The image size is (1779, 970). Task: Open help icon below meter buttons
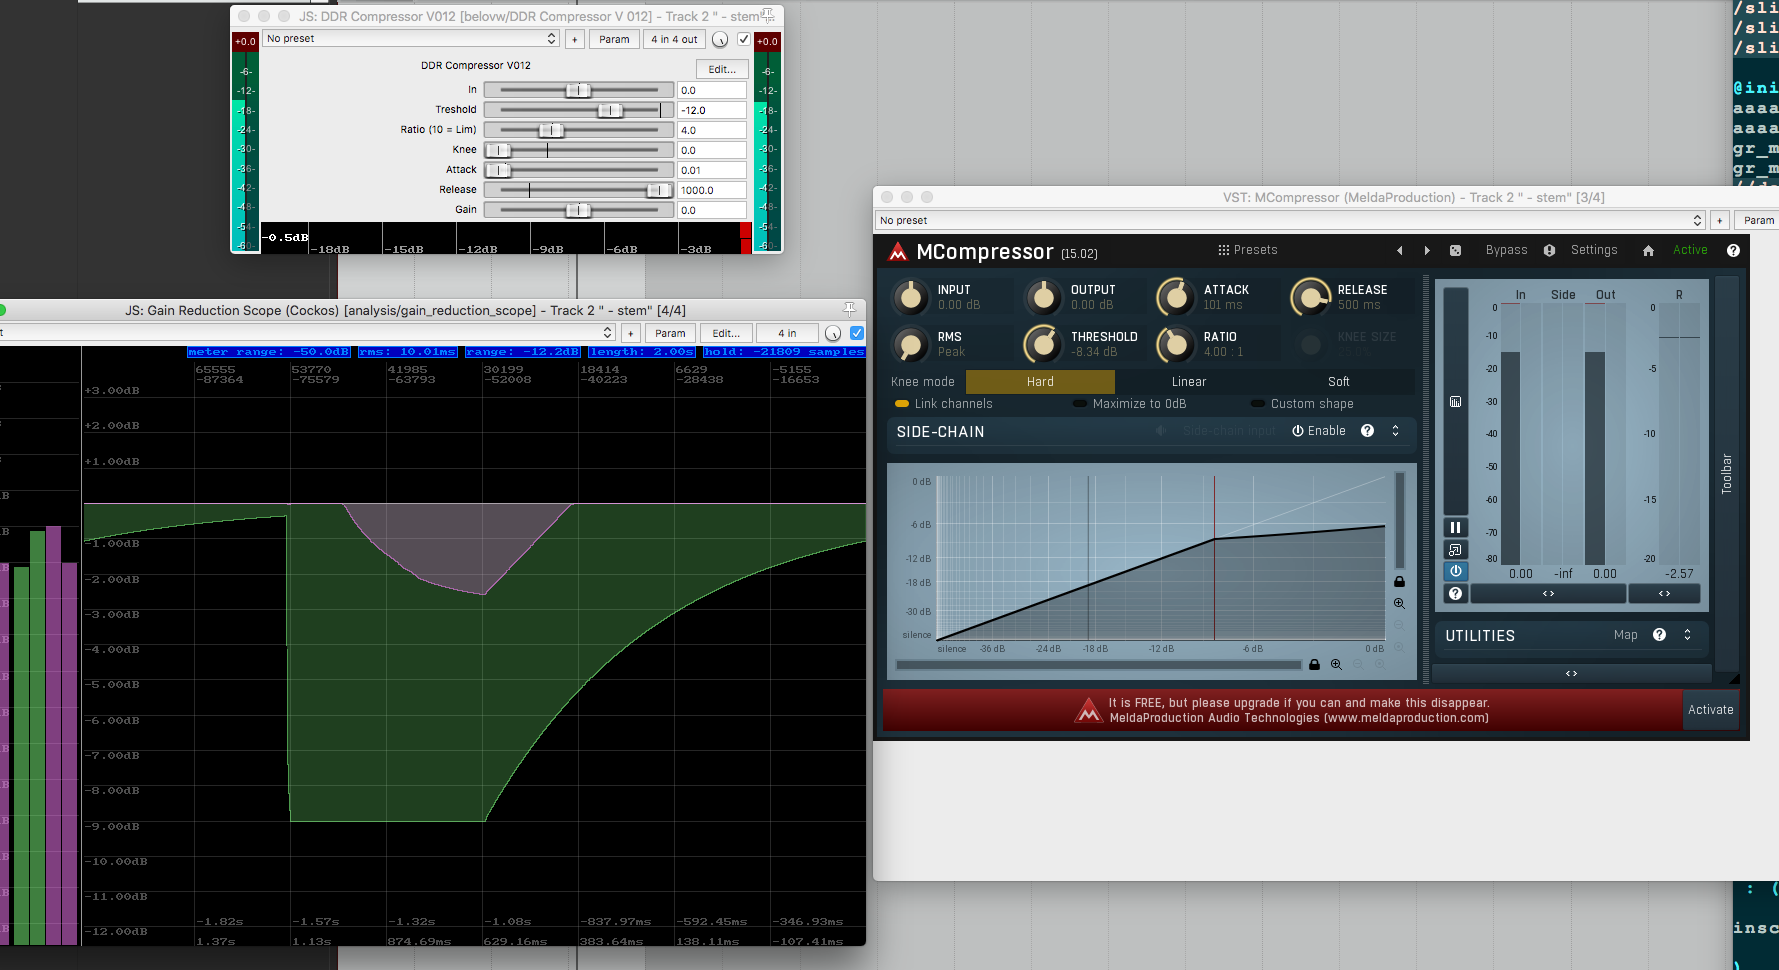point(1455,593)
